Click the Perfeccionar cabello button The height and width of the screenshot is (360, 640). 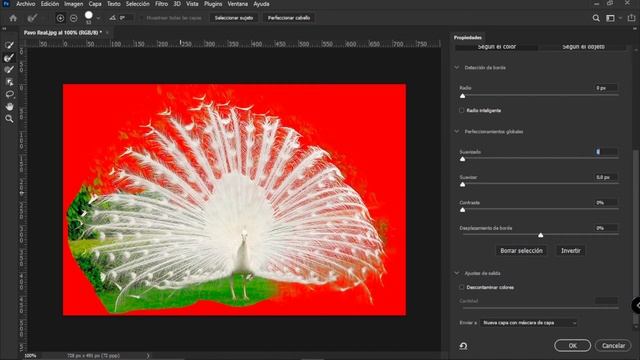click(289, 18)
